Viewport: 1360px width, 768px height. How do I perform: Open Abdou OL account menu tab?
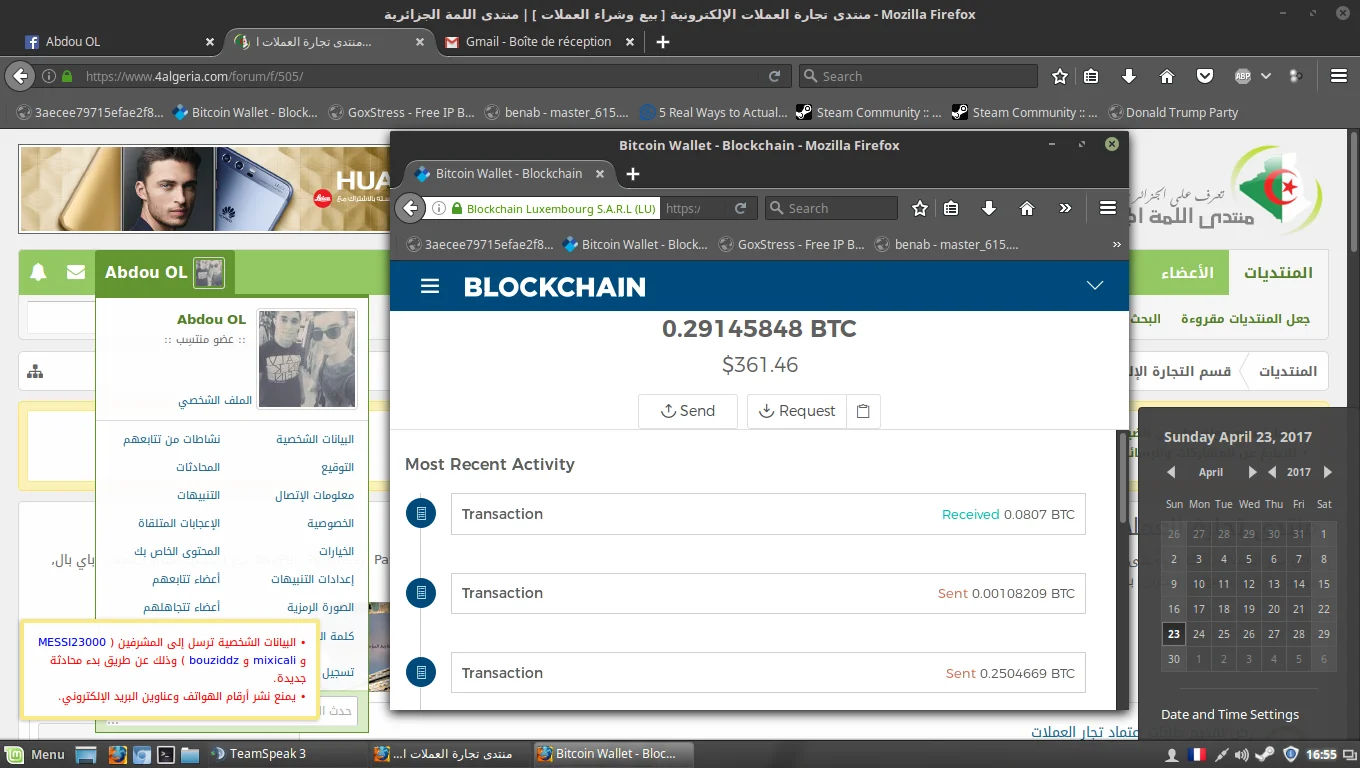pyautogui.click(x=165, y=272)
